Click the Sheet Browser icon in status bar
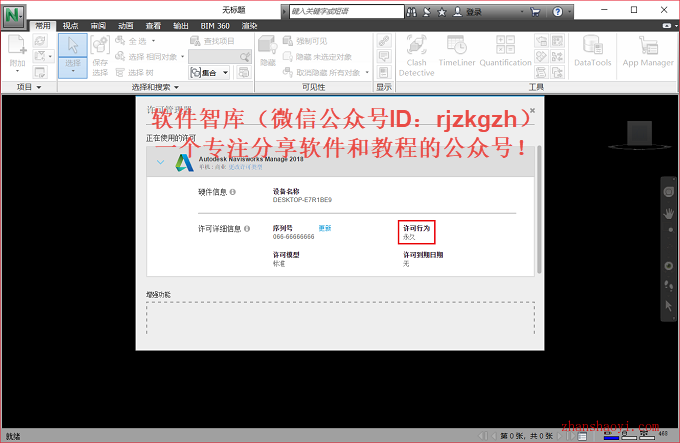 point(582,436)
